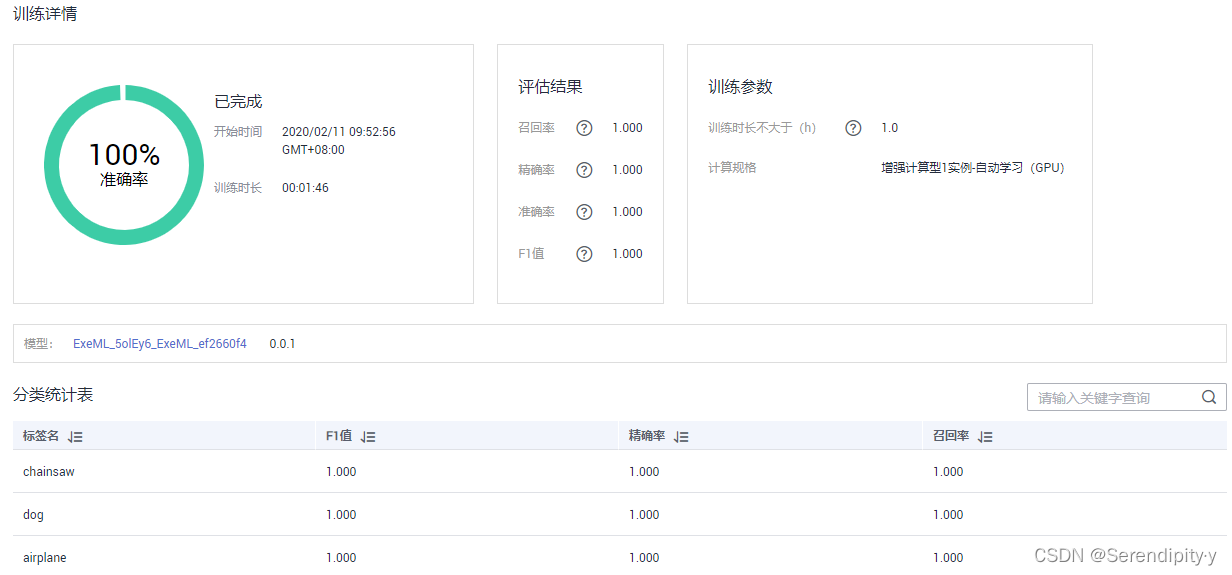Select the airplane label cell
Image resolution: width=1232 pixels, height=575 pixels.
tap(45, 558)
